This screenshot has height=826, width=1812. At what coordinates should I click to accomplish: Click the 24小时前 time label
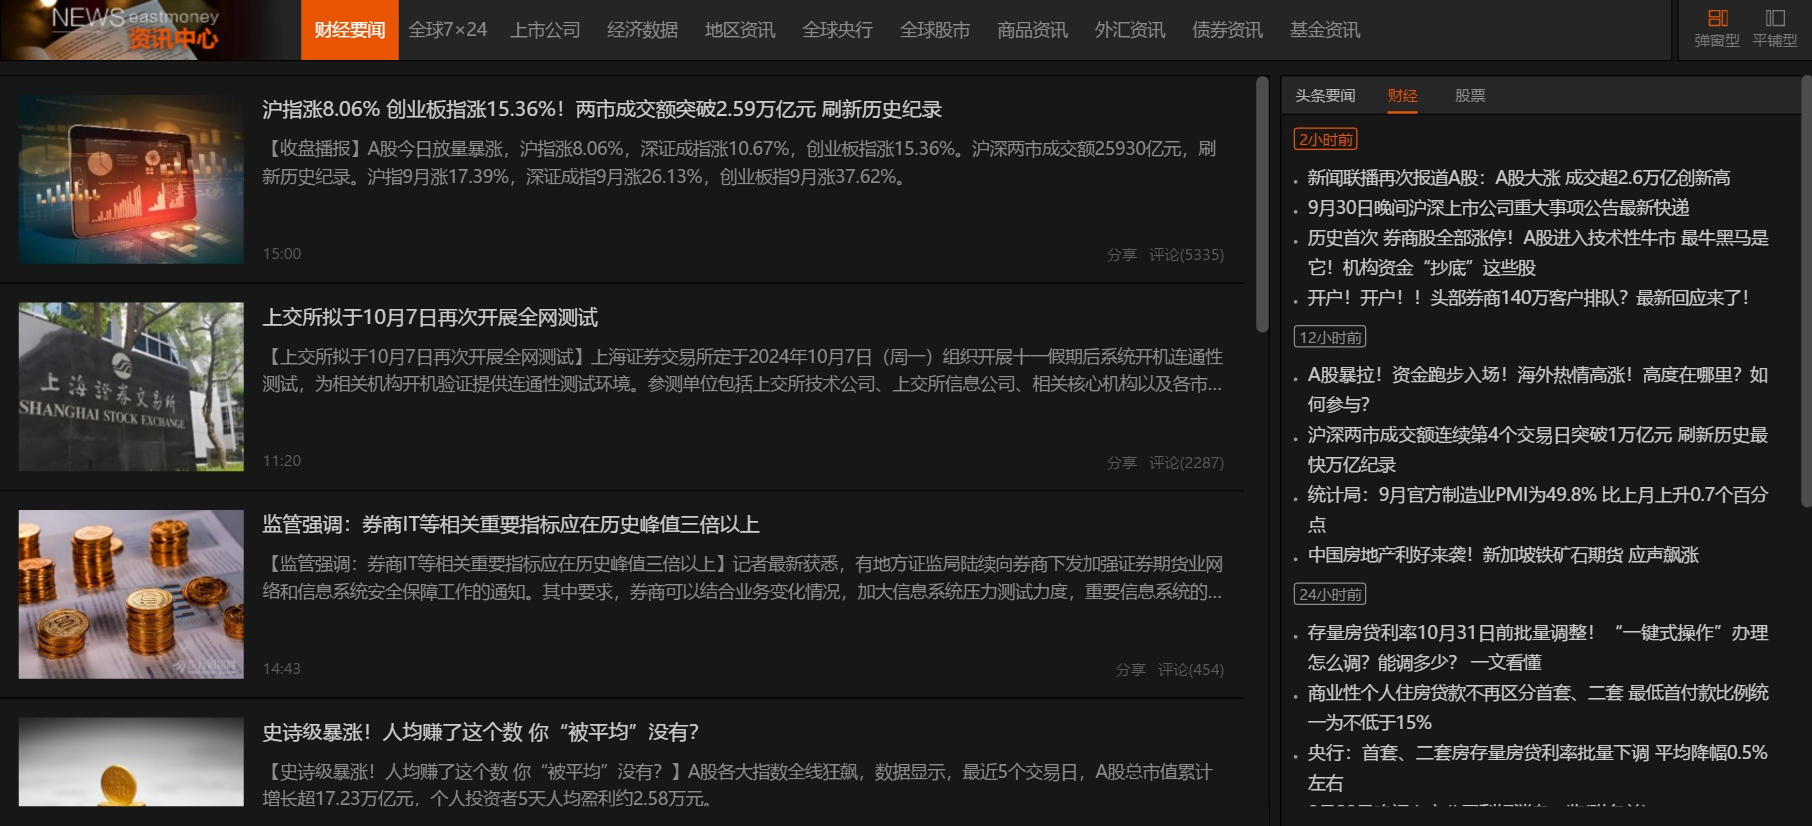click(1330, 594)
